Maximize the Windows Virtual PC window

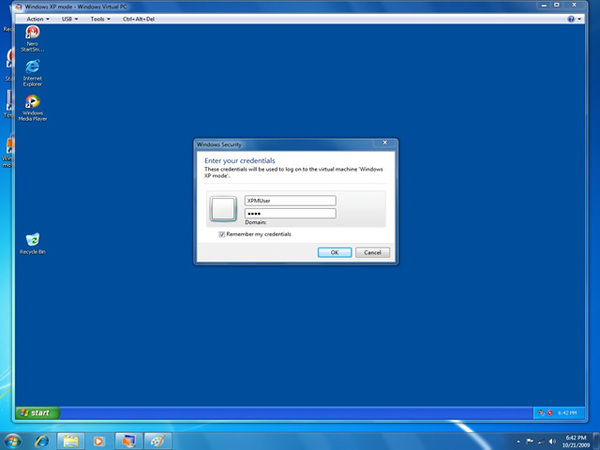click(557, 5)
